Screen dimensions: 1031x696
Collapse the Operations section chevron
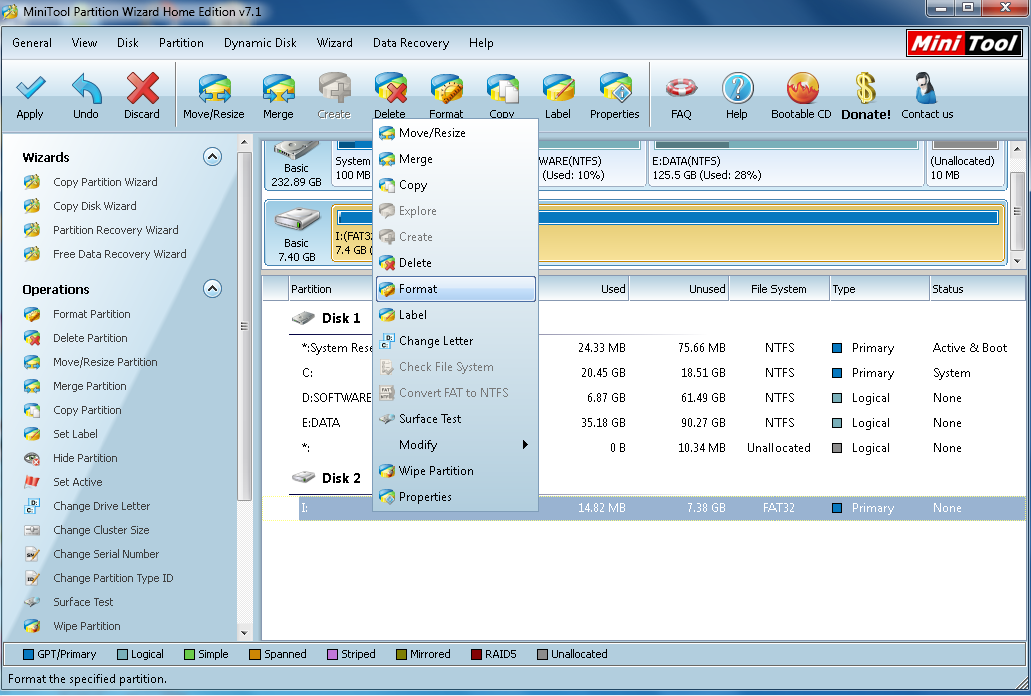[212, 289]
